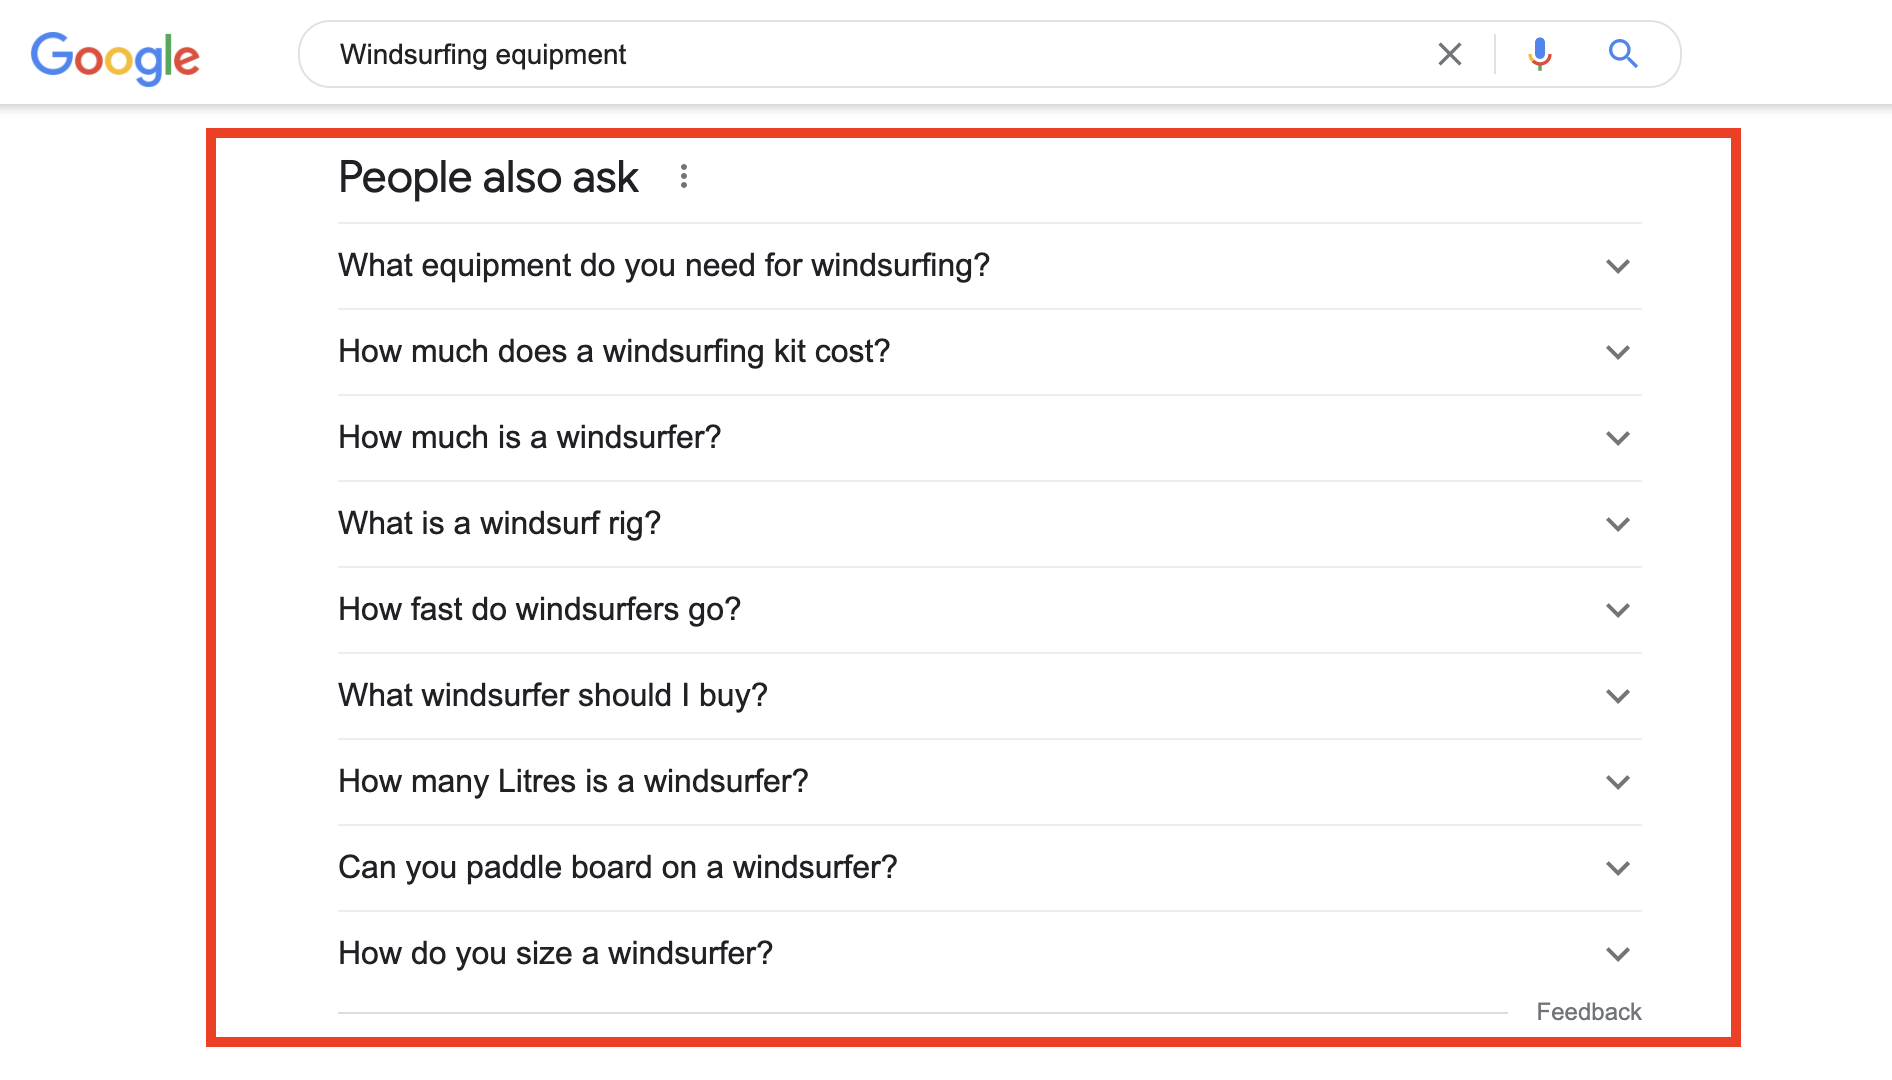Click the Feedback link
1892x1080 pixels.
[1588, 1012]
